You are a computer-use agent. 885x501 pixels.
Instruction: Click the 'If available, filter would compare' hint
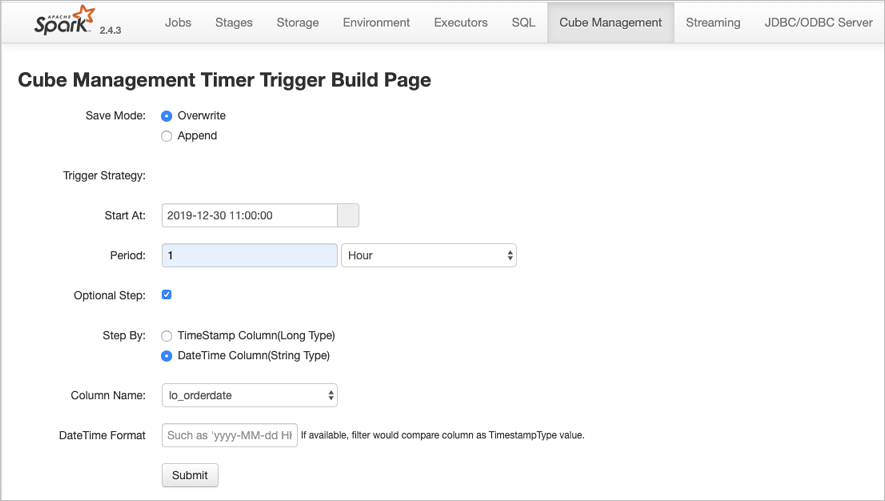[x=442, y=436]
